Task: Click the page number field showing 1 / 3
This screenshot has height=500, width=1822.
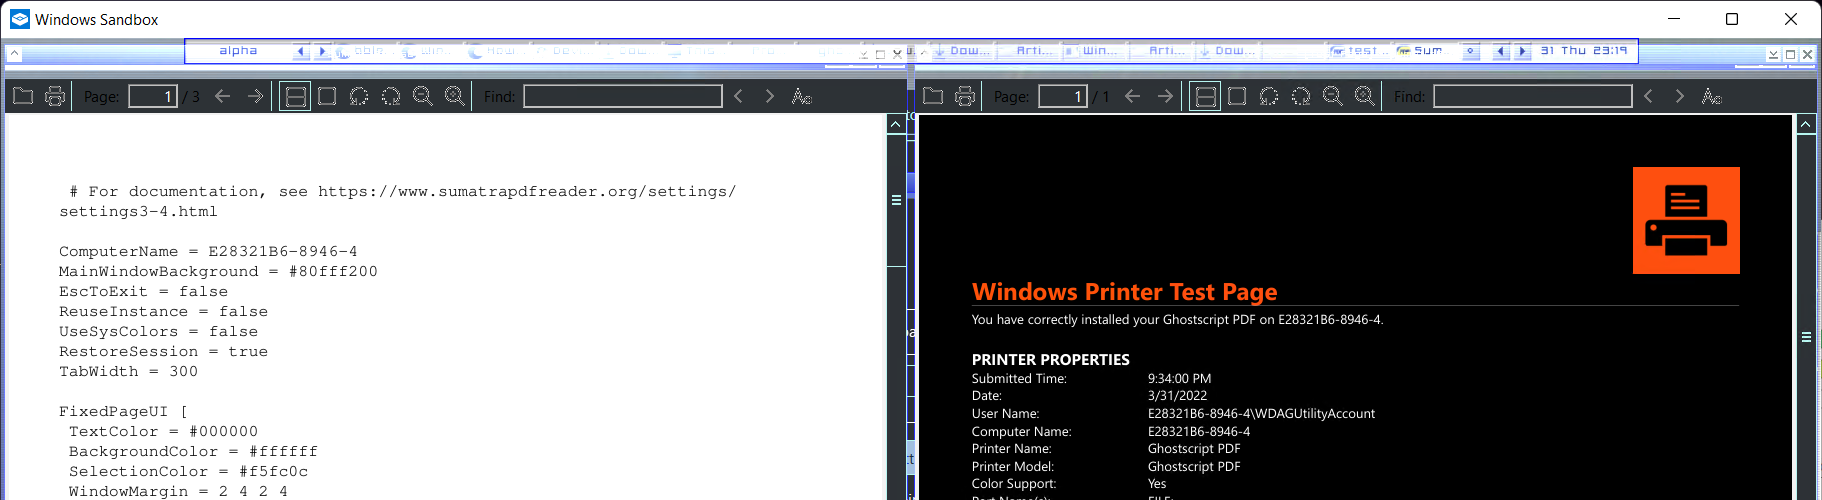Action: click(153, 96)
